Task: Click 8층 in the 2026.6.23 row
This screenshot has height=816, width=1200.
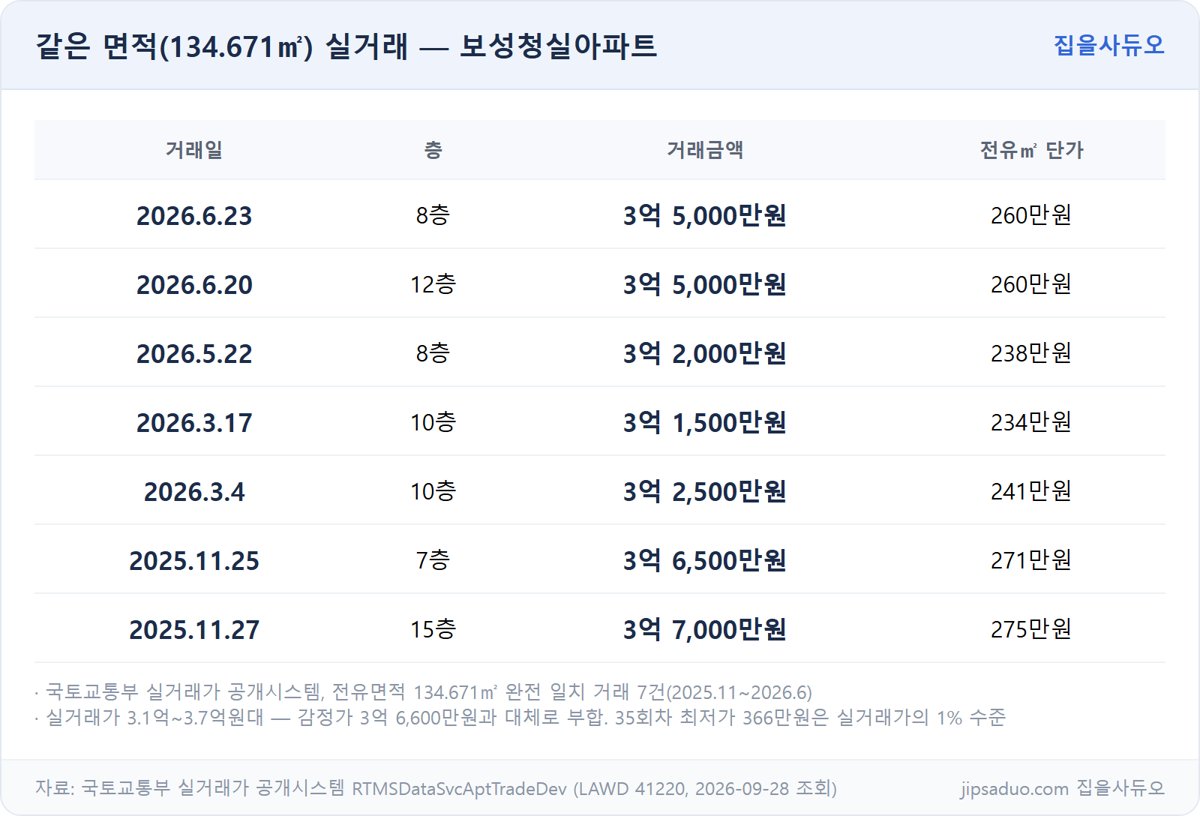Action: [x=433, y=216]
